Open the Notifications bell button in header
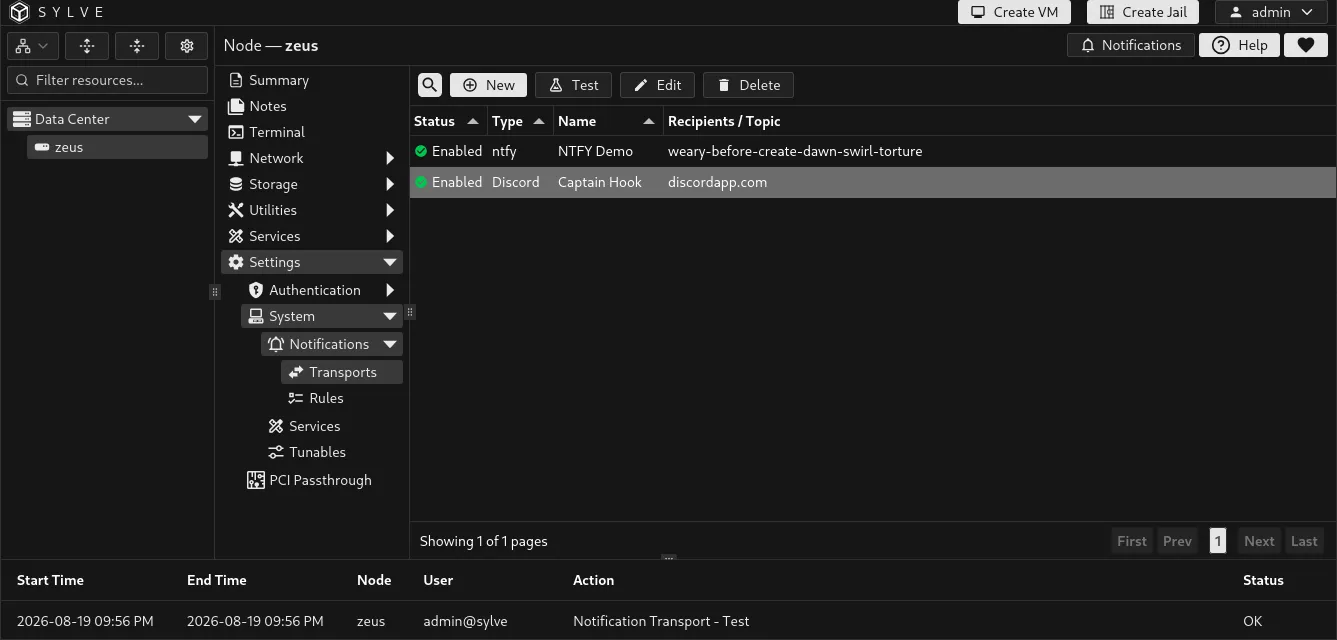The image size is (1337, 640). (x=1131, y=45)
